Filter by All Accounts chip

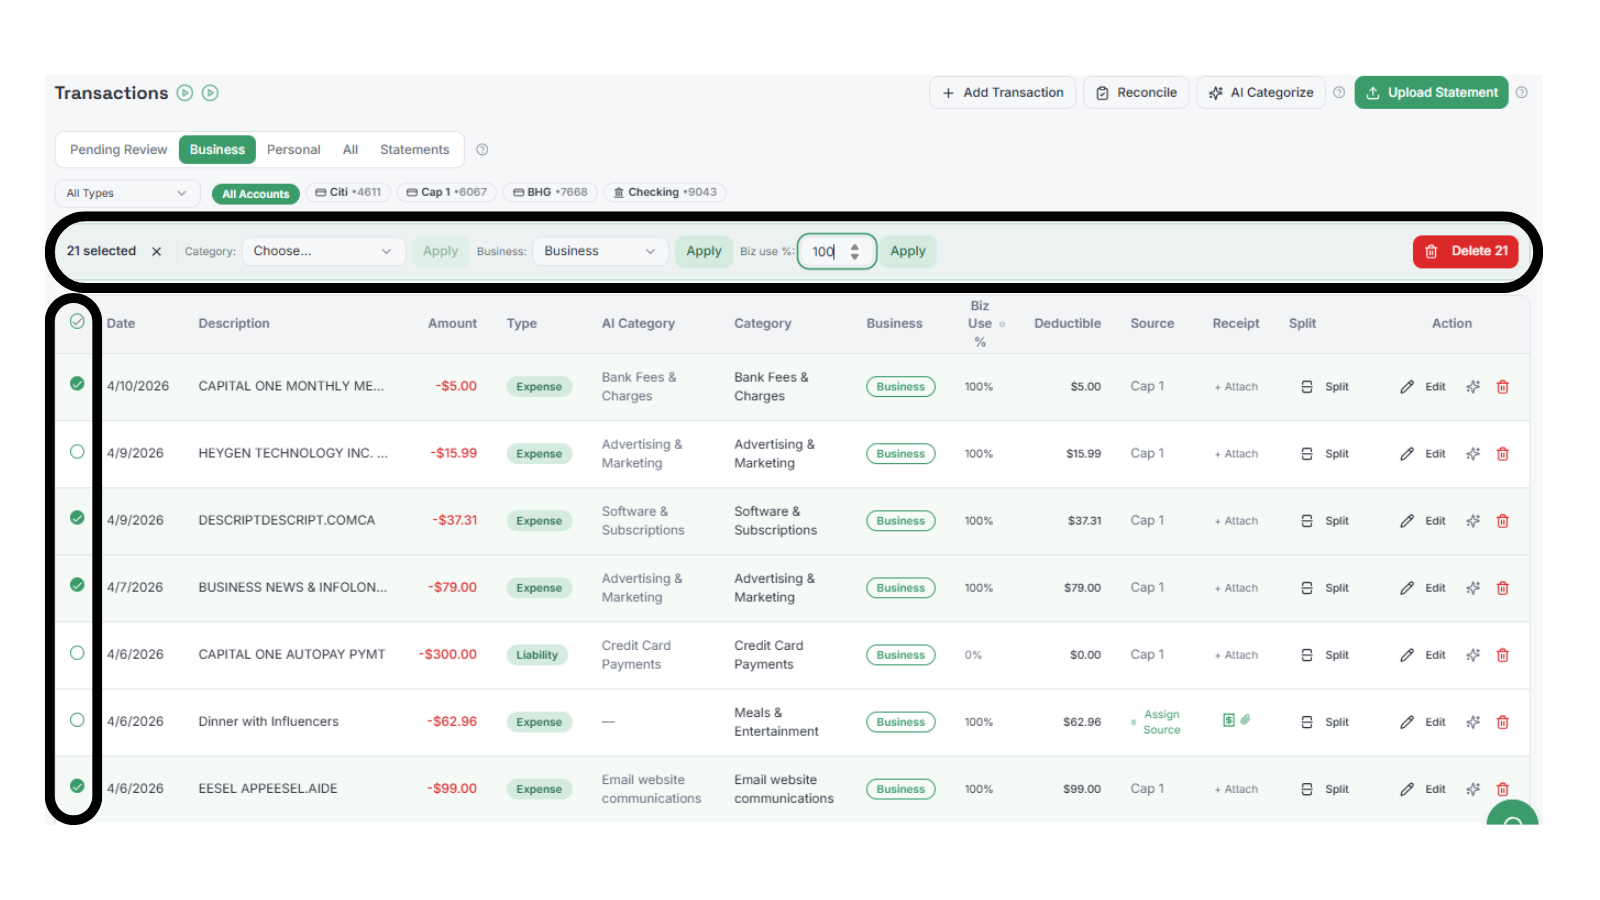256,194
